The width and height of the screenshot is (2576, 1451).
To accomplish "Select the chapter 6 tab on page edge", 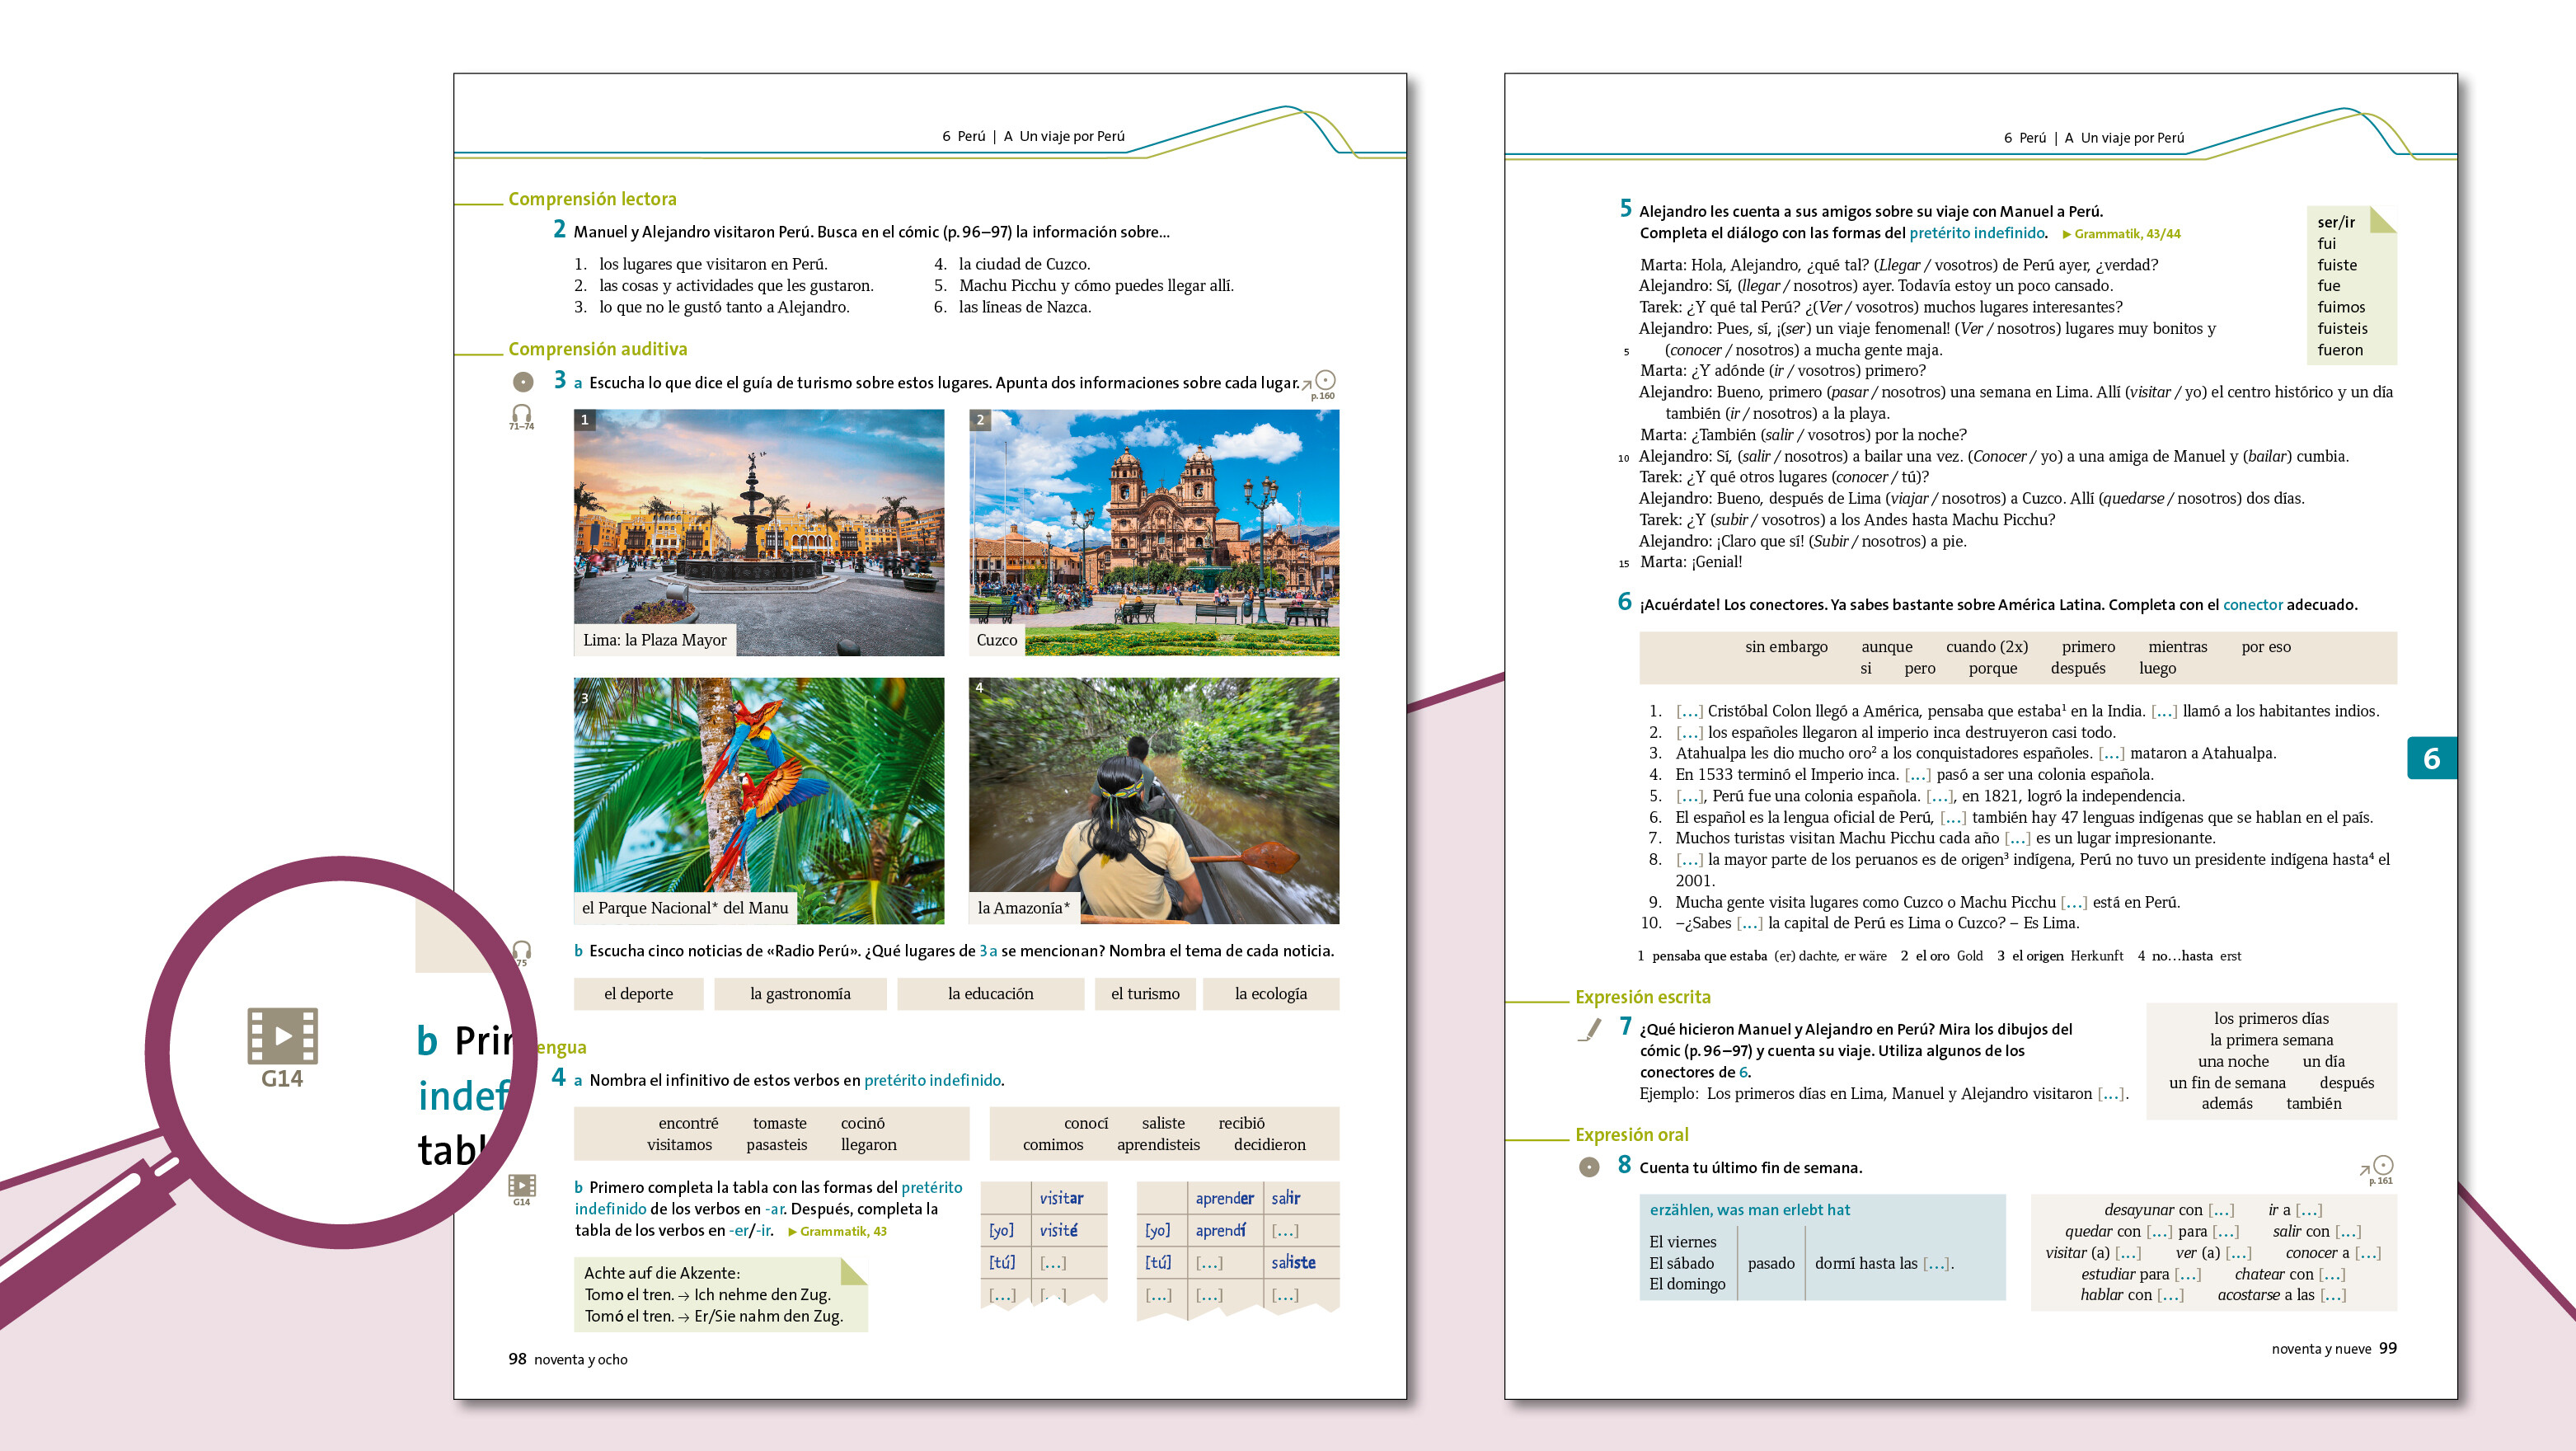I will (x=2431, y=758).
